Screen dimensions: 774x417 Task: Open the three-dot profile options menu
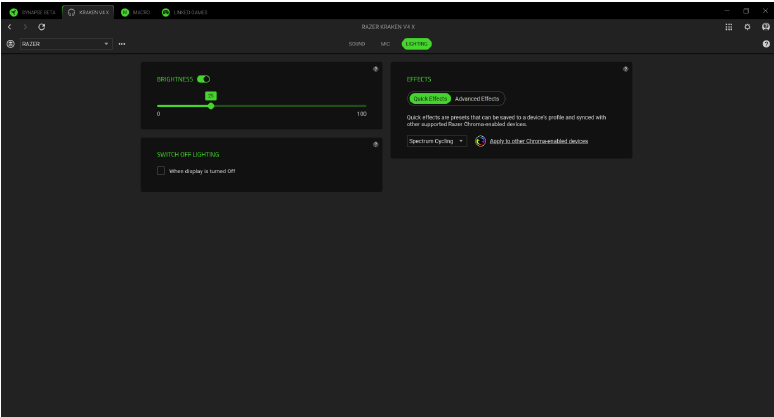122,44
